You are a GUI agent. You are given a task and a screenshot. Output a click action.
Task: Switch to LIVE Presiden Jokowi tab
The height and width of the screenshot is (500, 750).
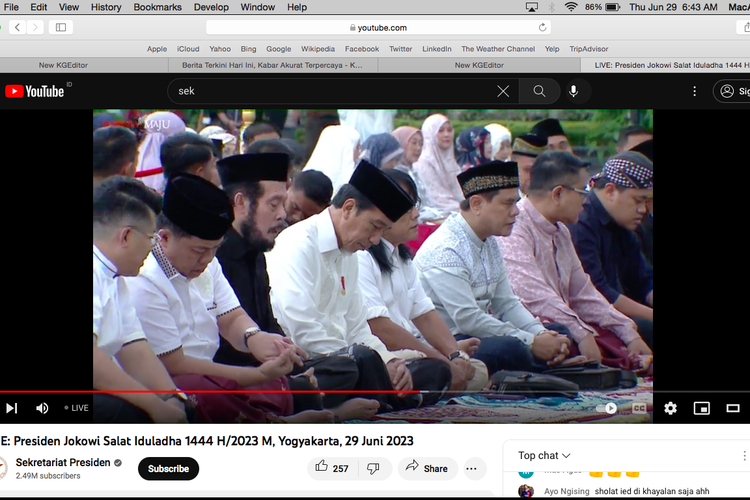665,65
